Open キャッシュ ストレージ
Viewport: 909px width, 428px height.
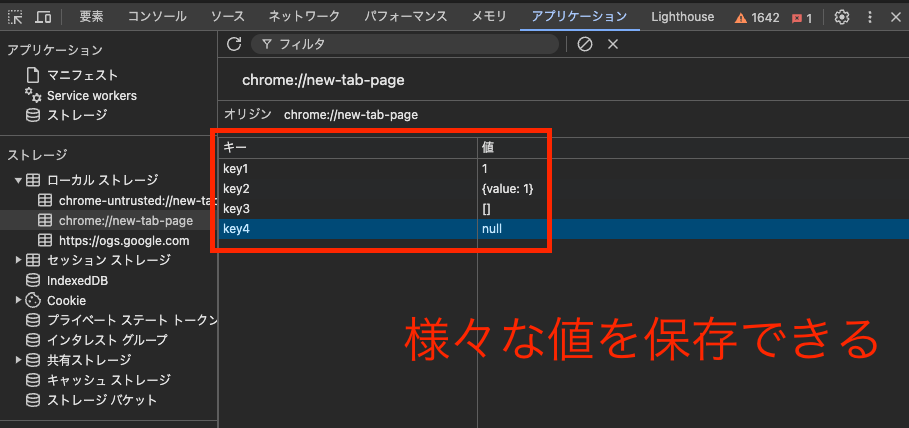point(108,380)
